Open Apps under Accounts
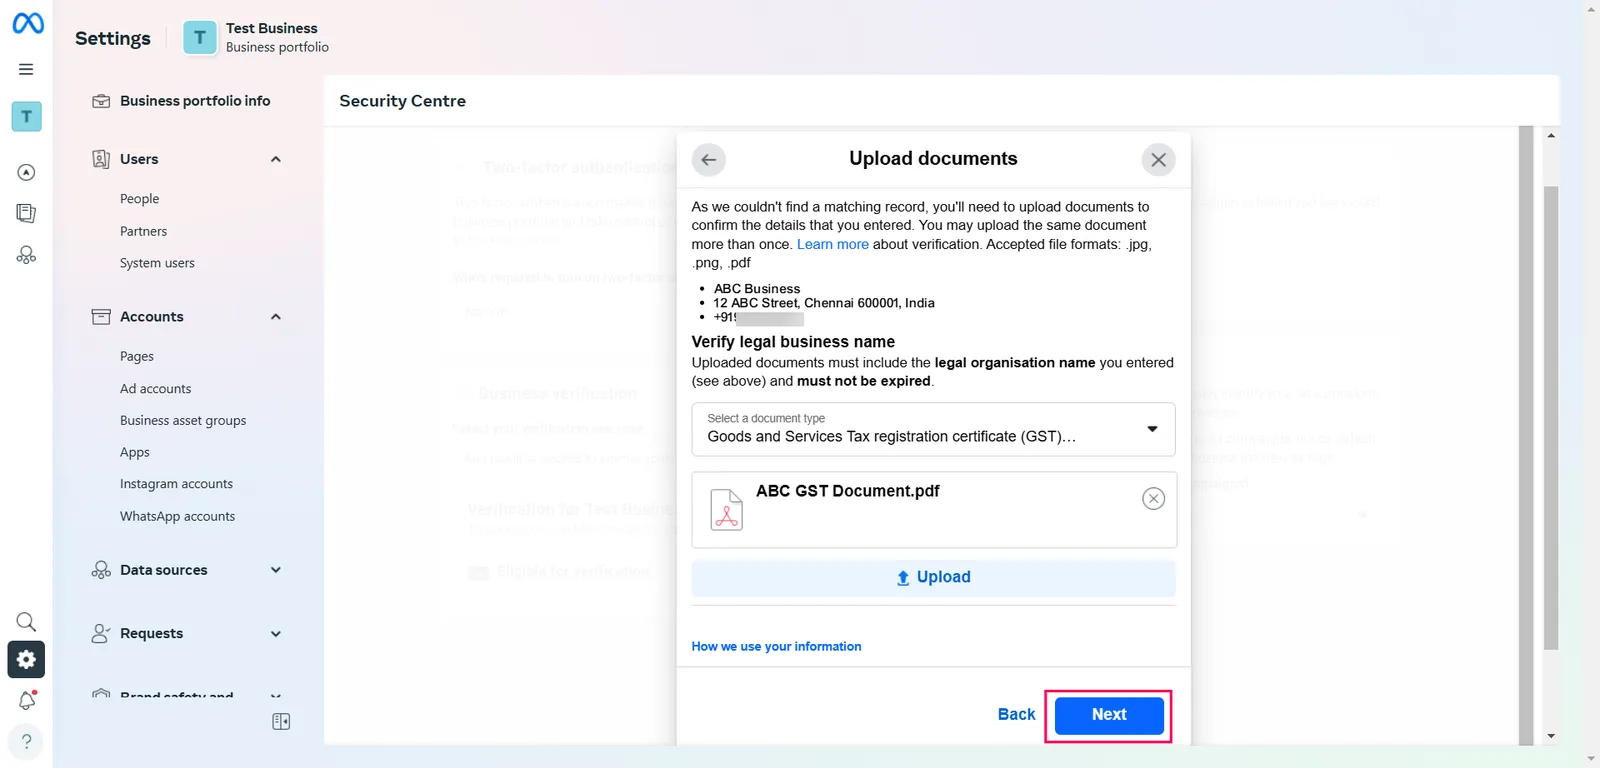The width and height of the screenshot is (1600, 768). [x=135, y=452]
